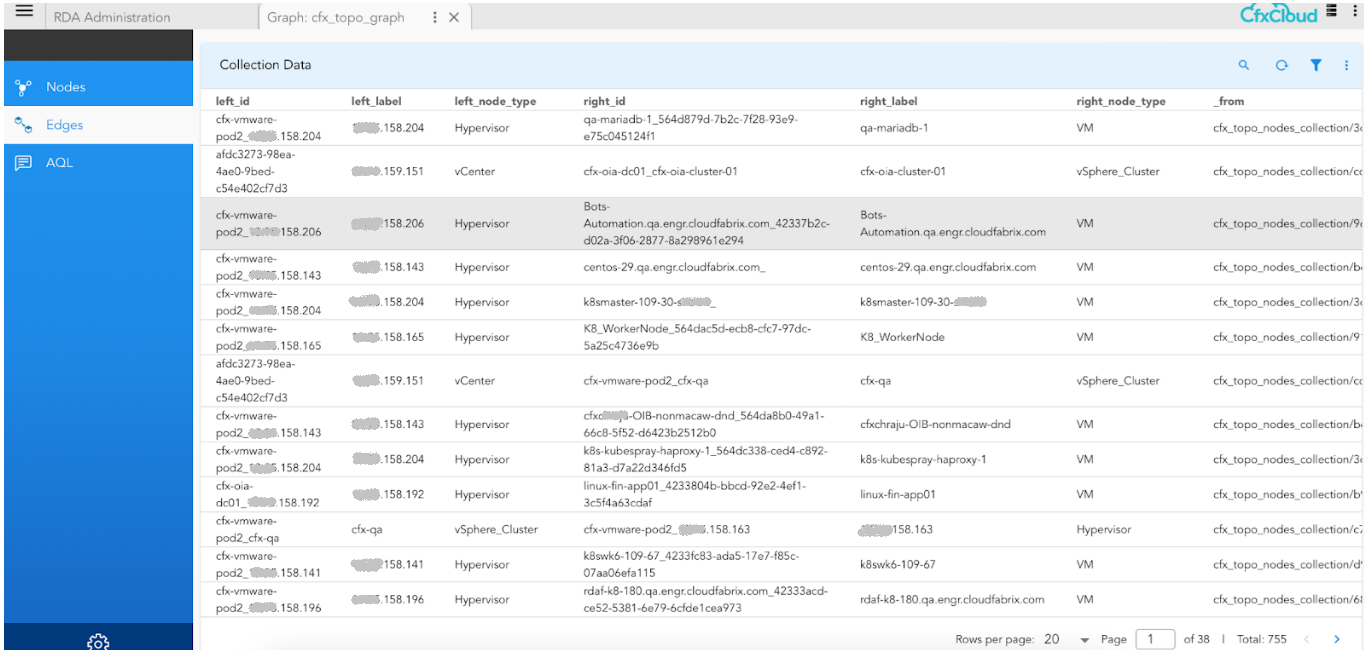Select Edges in the sidebar
This screenshot has width=1369, height=656.
[x=64, y=125]
